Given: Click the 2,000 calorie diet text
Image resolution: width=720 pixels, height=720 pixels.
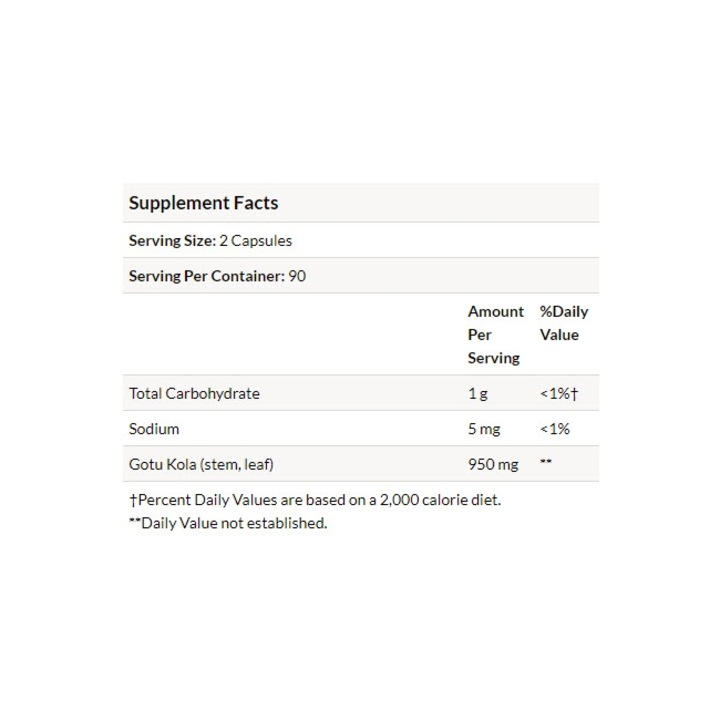Looking at the screenshot, I should (x=440, y=500).
